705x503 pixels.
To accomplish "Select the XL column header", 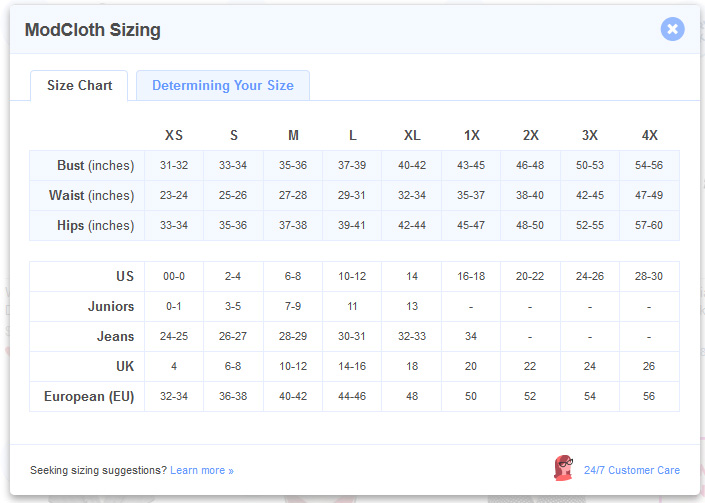I will (x=412, y=135).
